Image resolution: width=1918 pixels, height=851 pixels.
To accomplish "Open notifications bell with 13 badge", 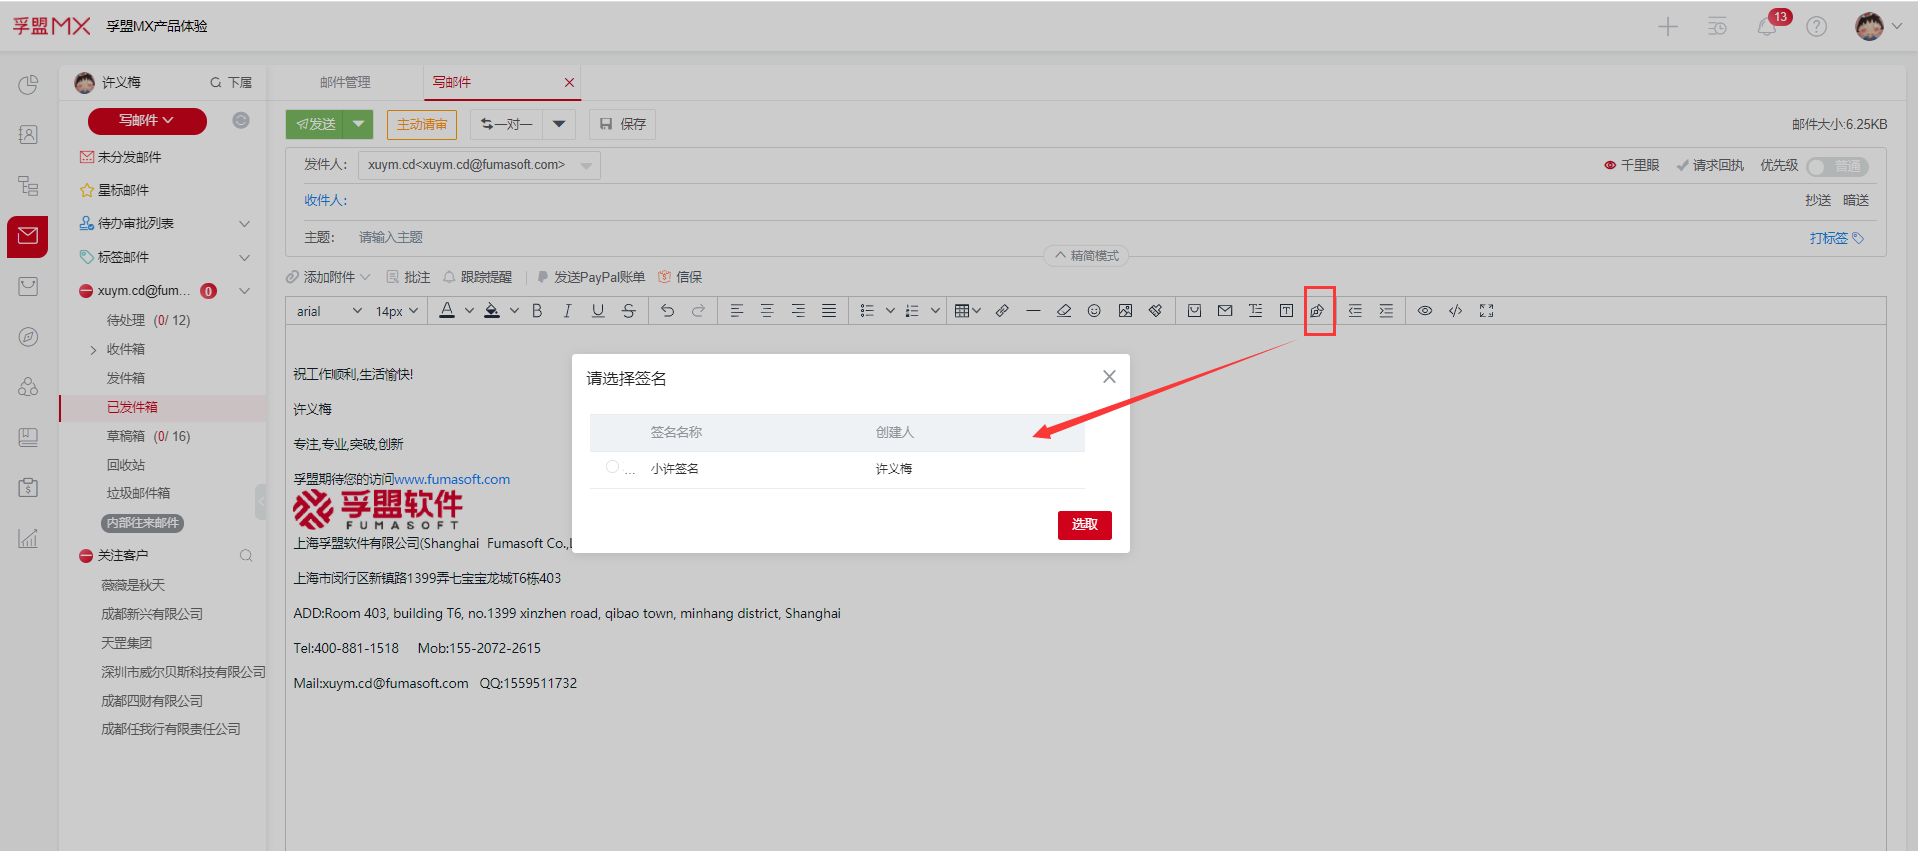I will click(x=1767, y=27).
